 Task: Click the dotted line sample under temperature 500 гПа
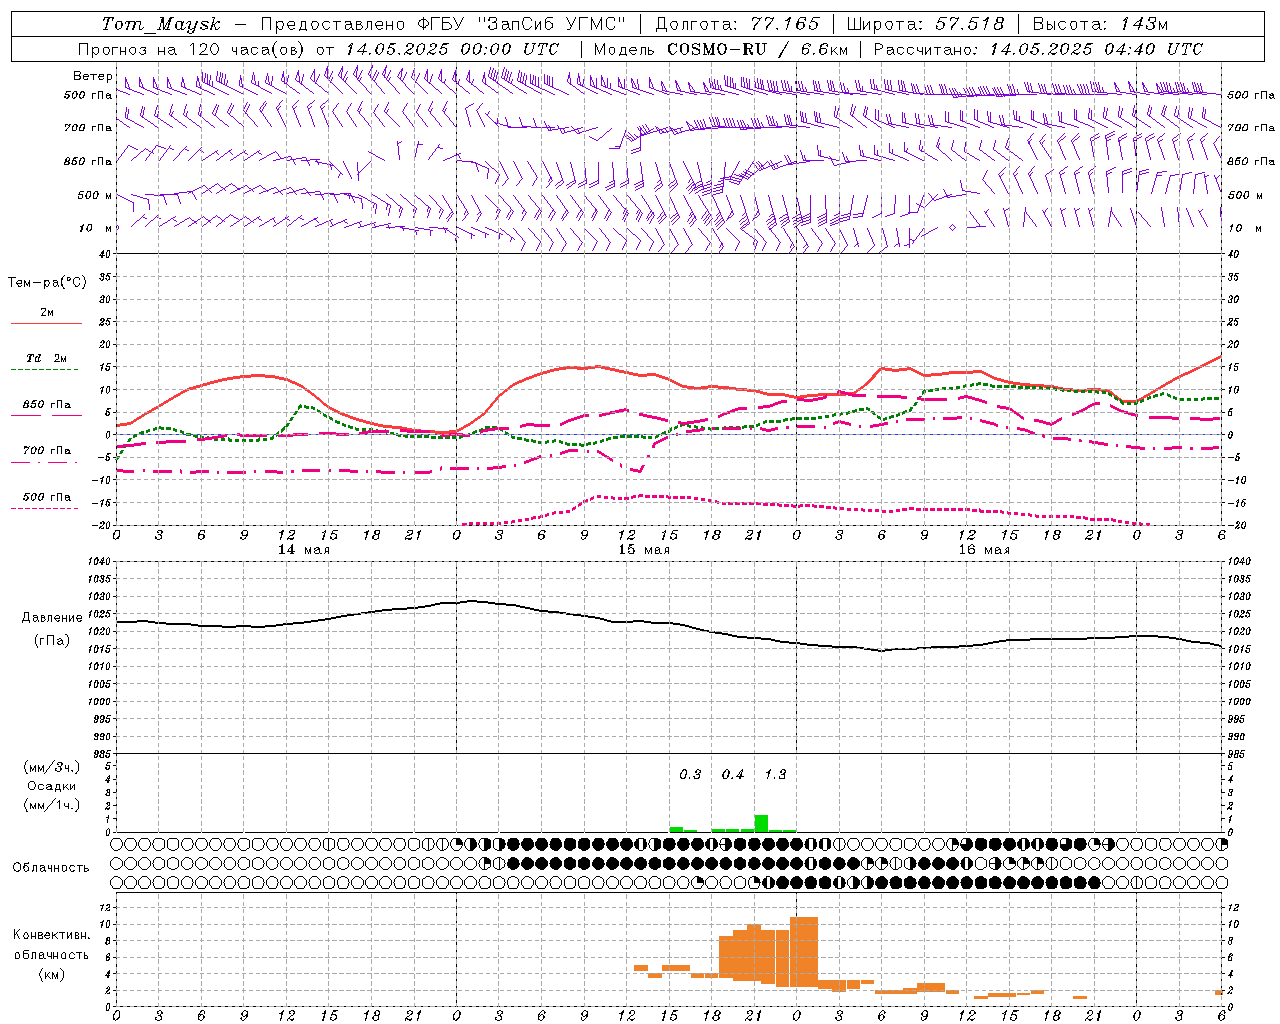[44, 508]
